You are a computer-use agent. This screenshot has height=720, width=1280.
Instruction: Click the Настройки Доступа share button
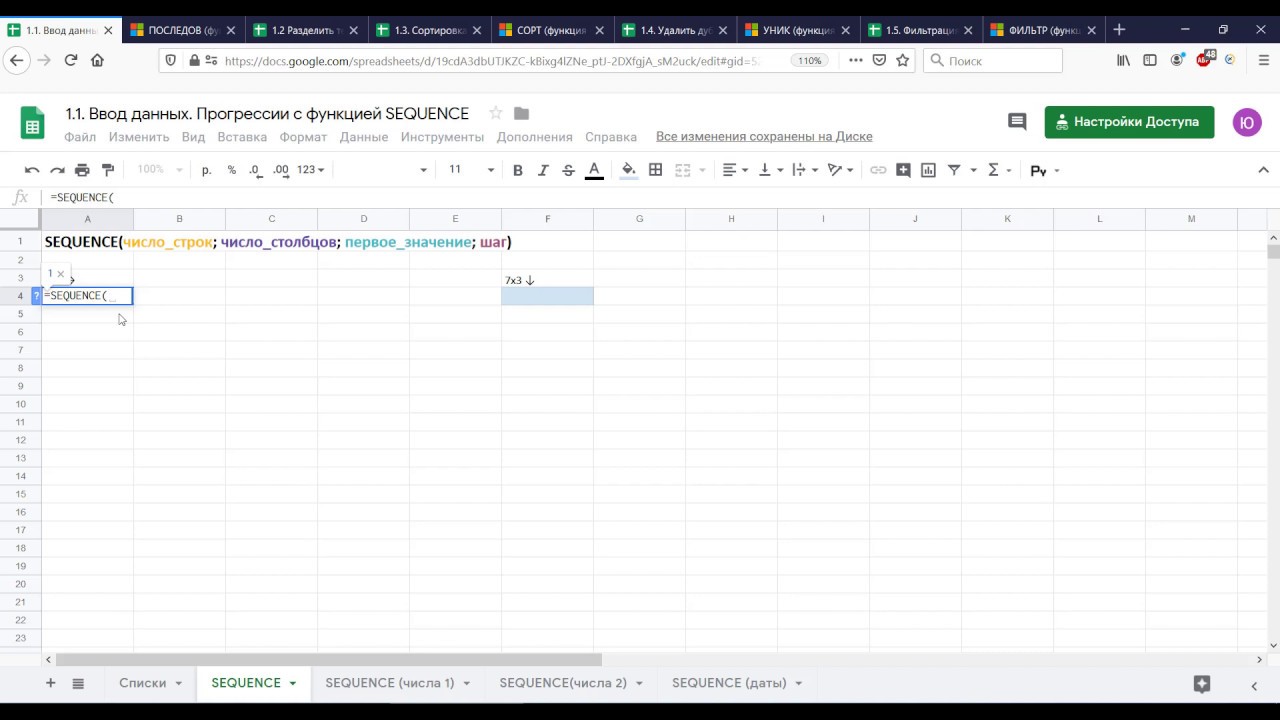click(1129, 122)
